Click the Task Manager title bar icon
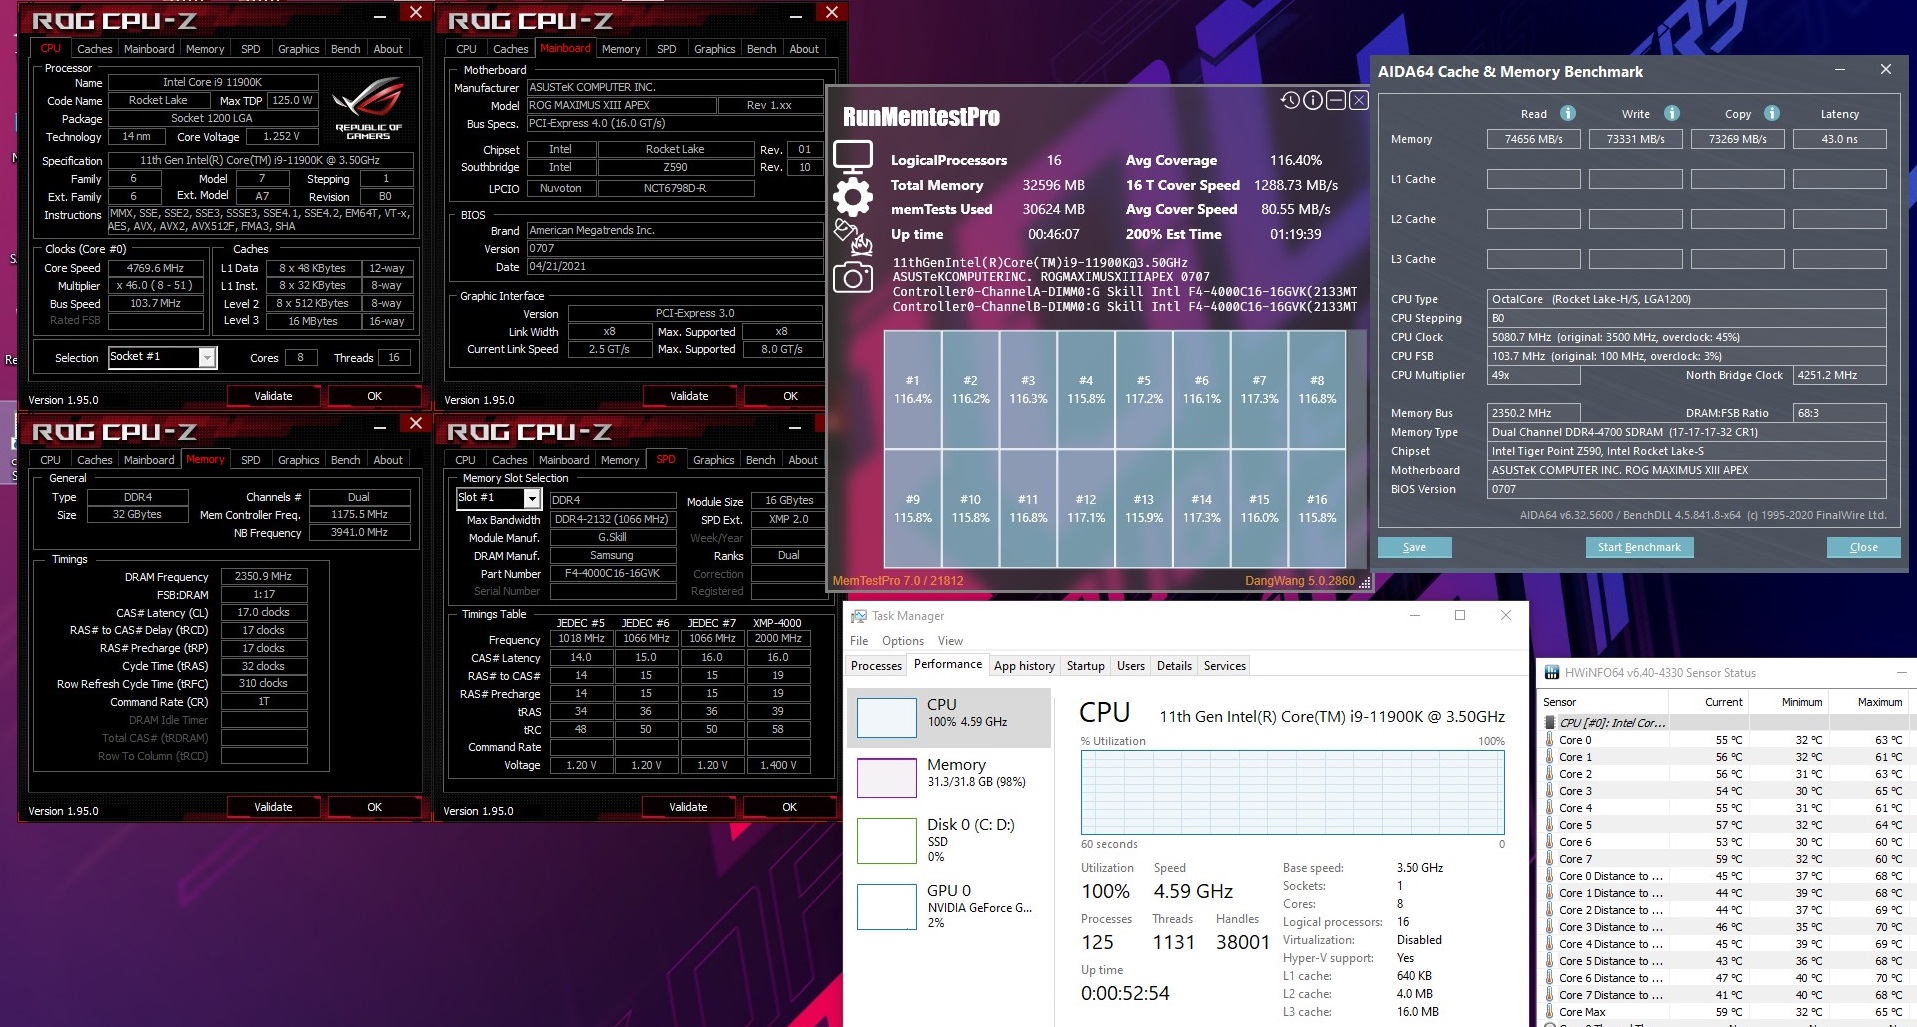Viewport: 1917px width, 1027px height. (858, 615)
